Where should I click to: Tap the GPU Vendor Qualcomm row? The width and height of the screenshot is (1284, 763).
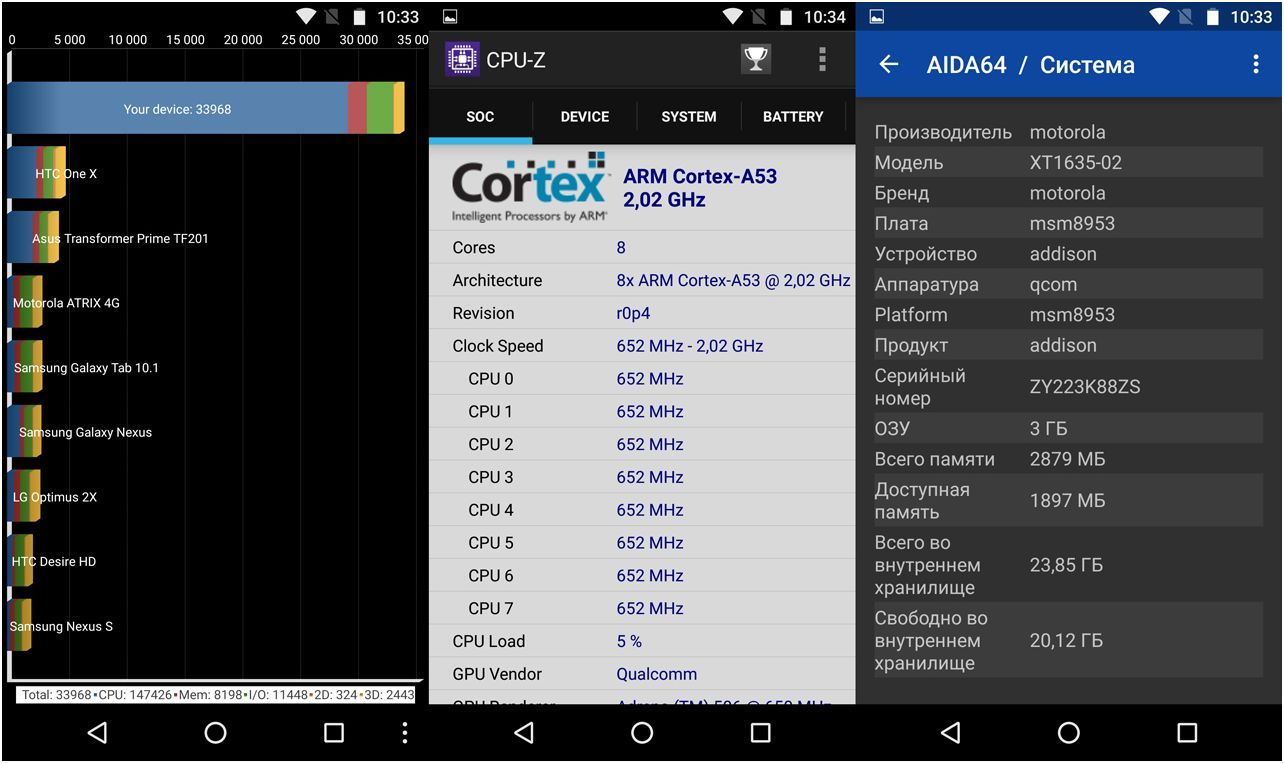[641, 674]
